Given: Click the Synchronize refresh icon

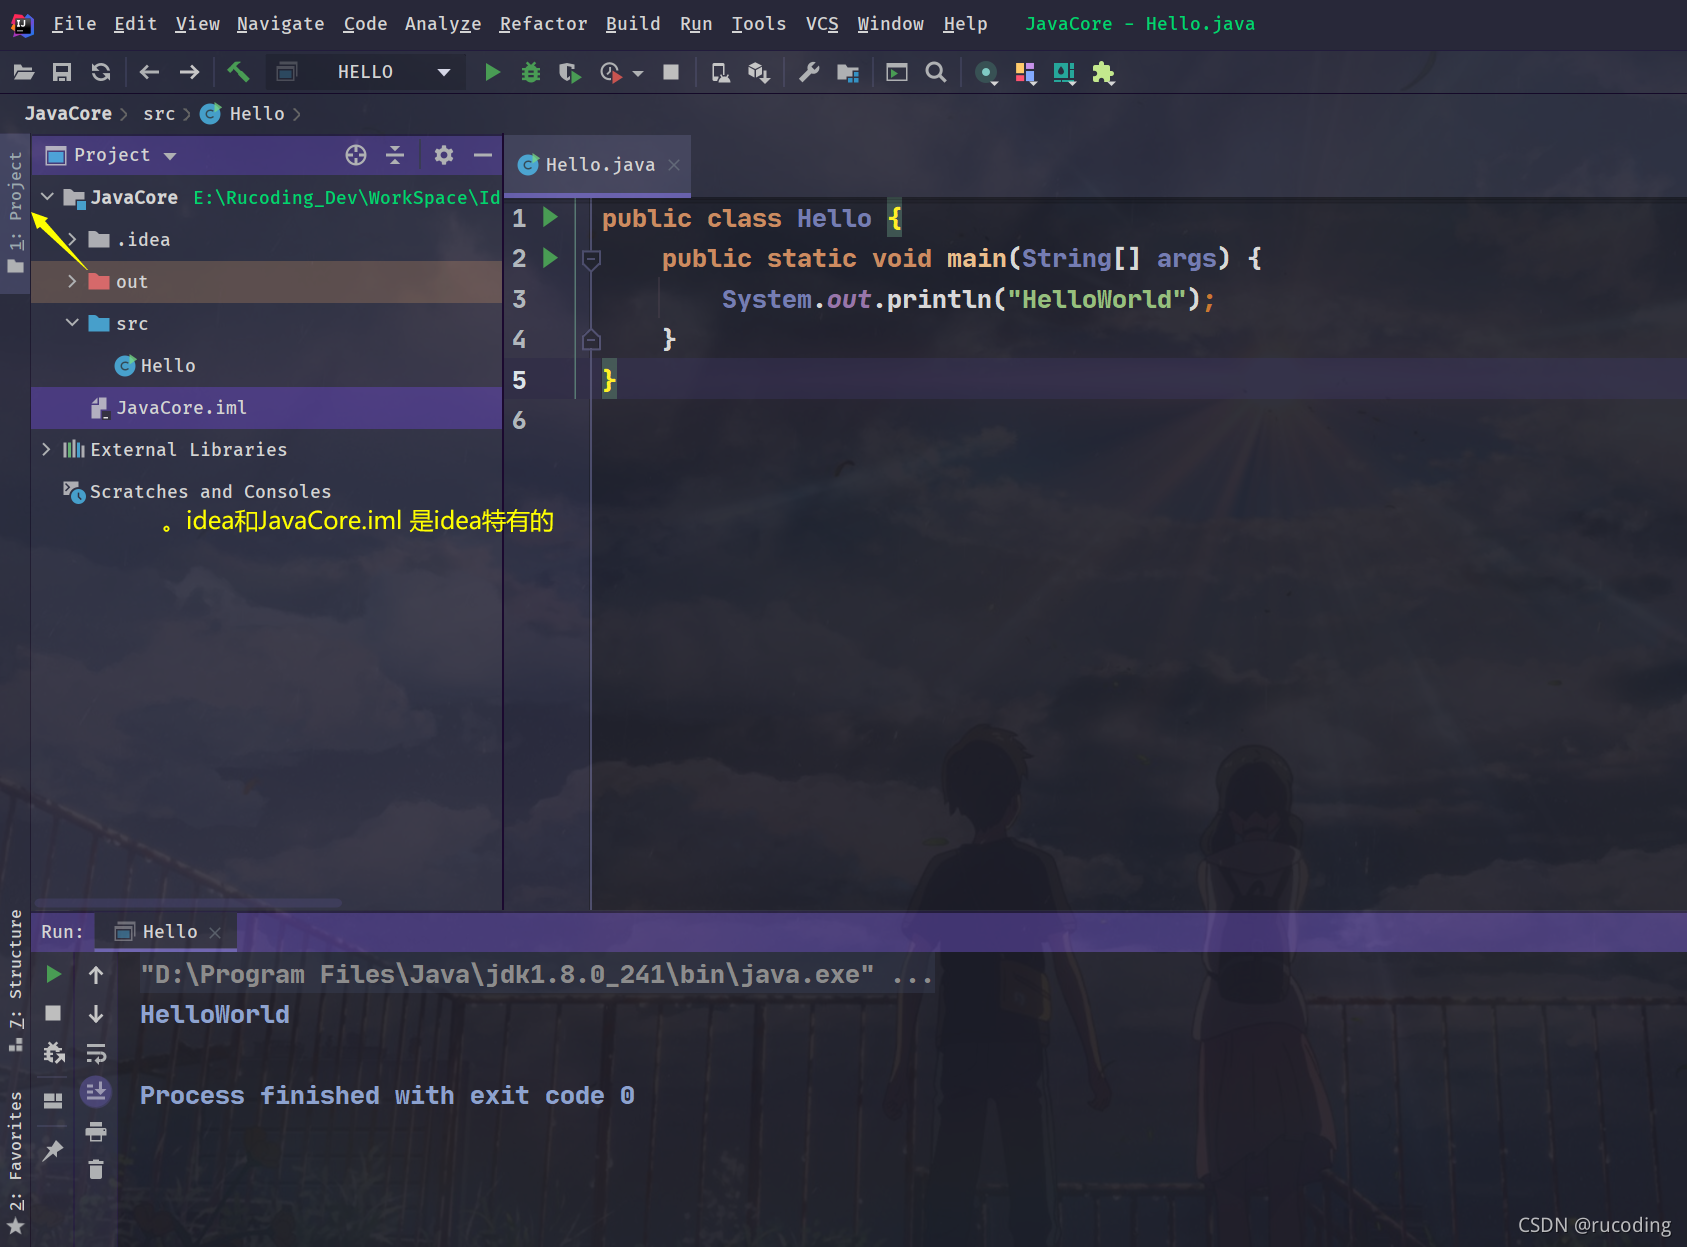Looking at the screenshot, I should point(101,72).
